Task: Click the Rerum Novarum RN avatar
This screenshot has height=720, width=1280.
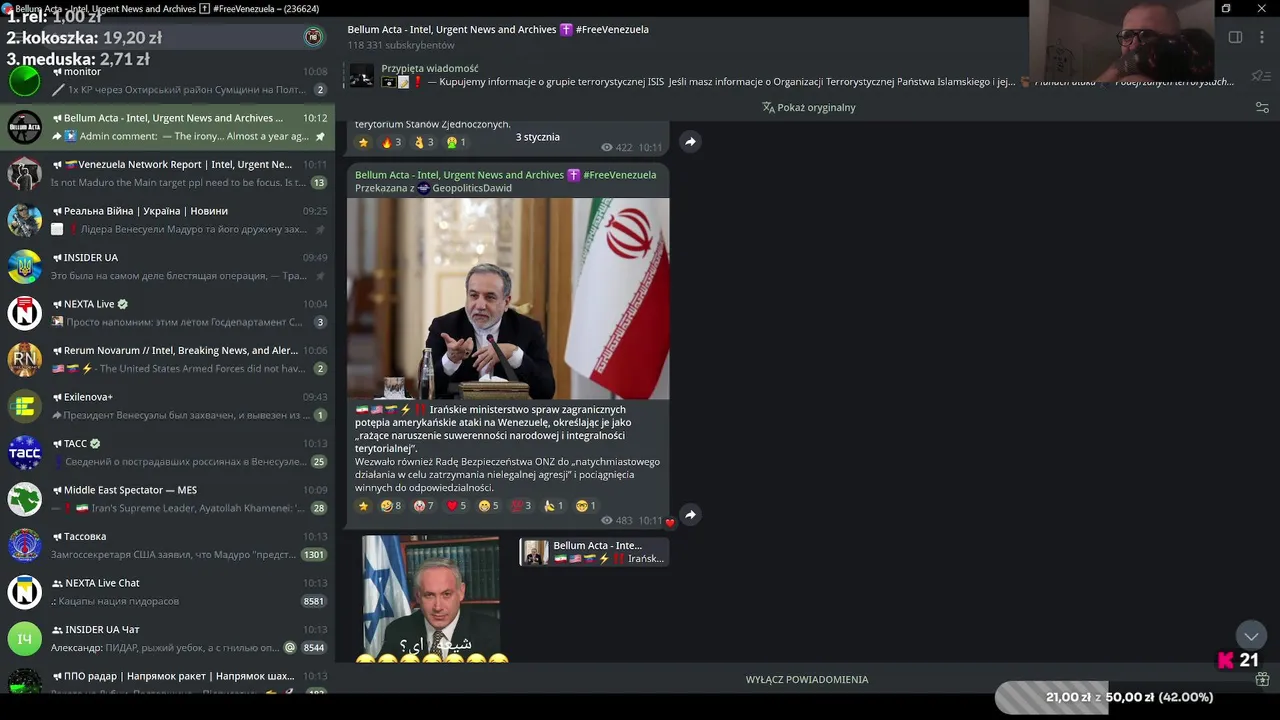Action: pos(25,360)
